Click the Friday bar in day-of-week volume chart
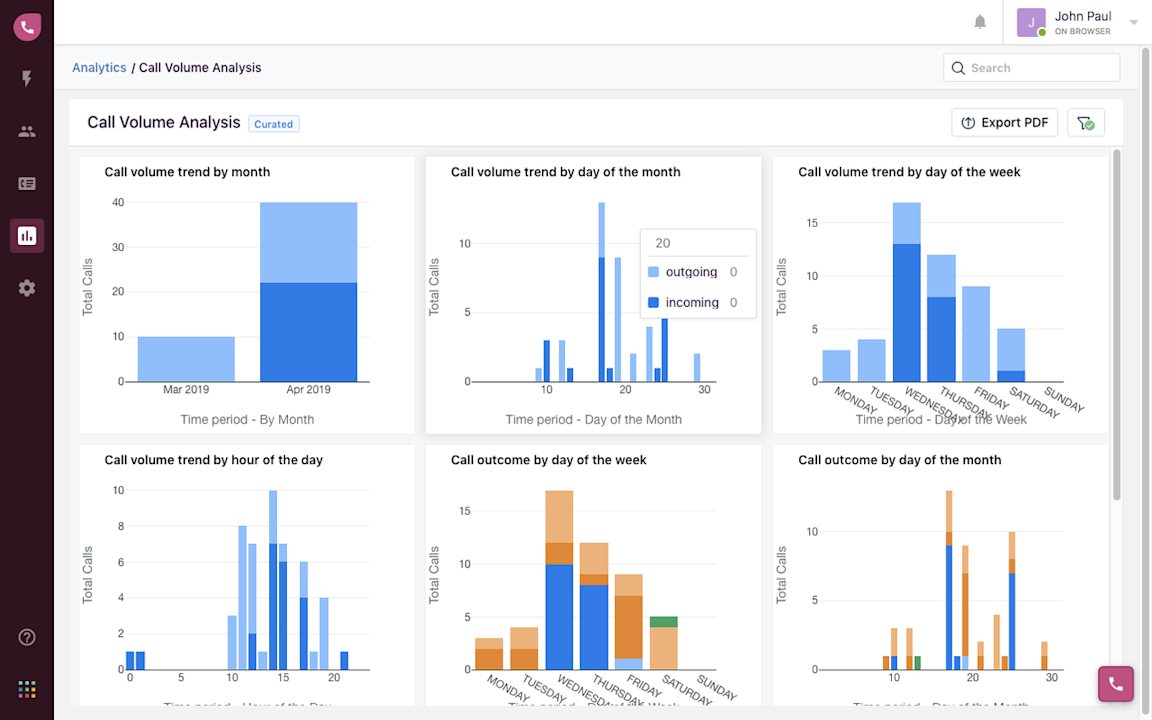1152x720 pixels. [x=976, y=334]
